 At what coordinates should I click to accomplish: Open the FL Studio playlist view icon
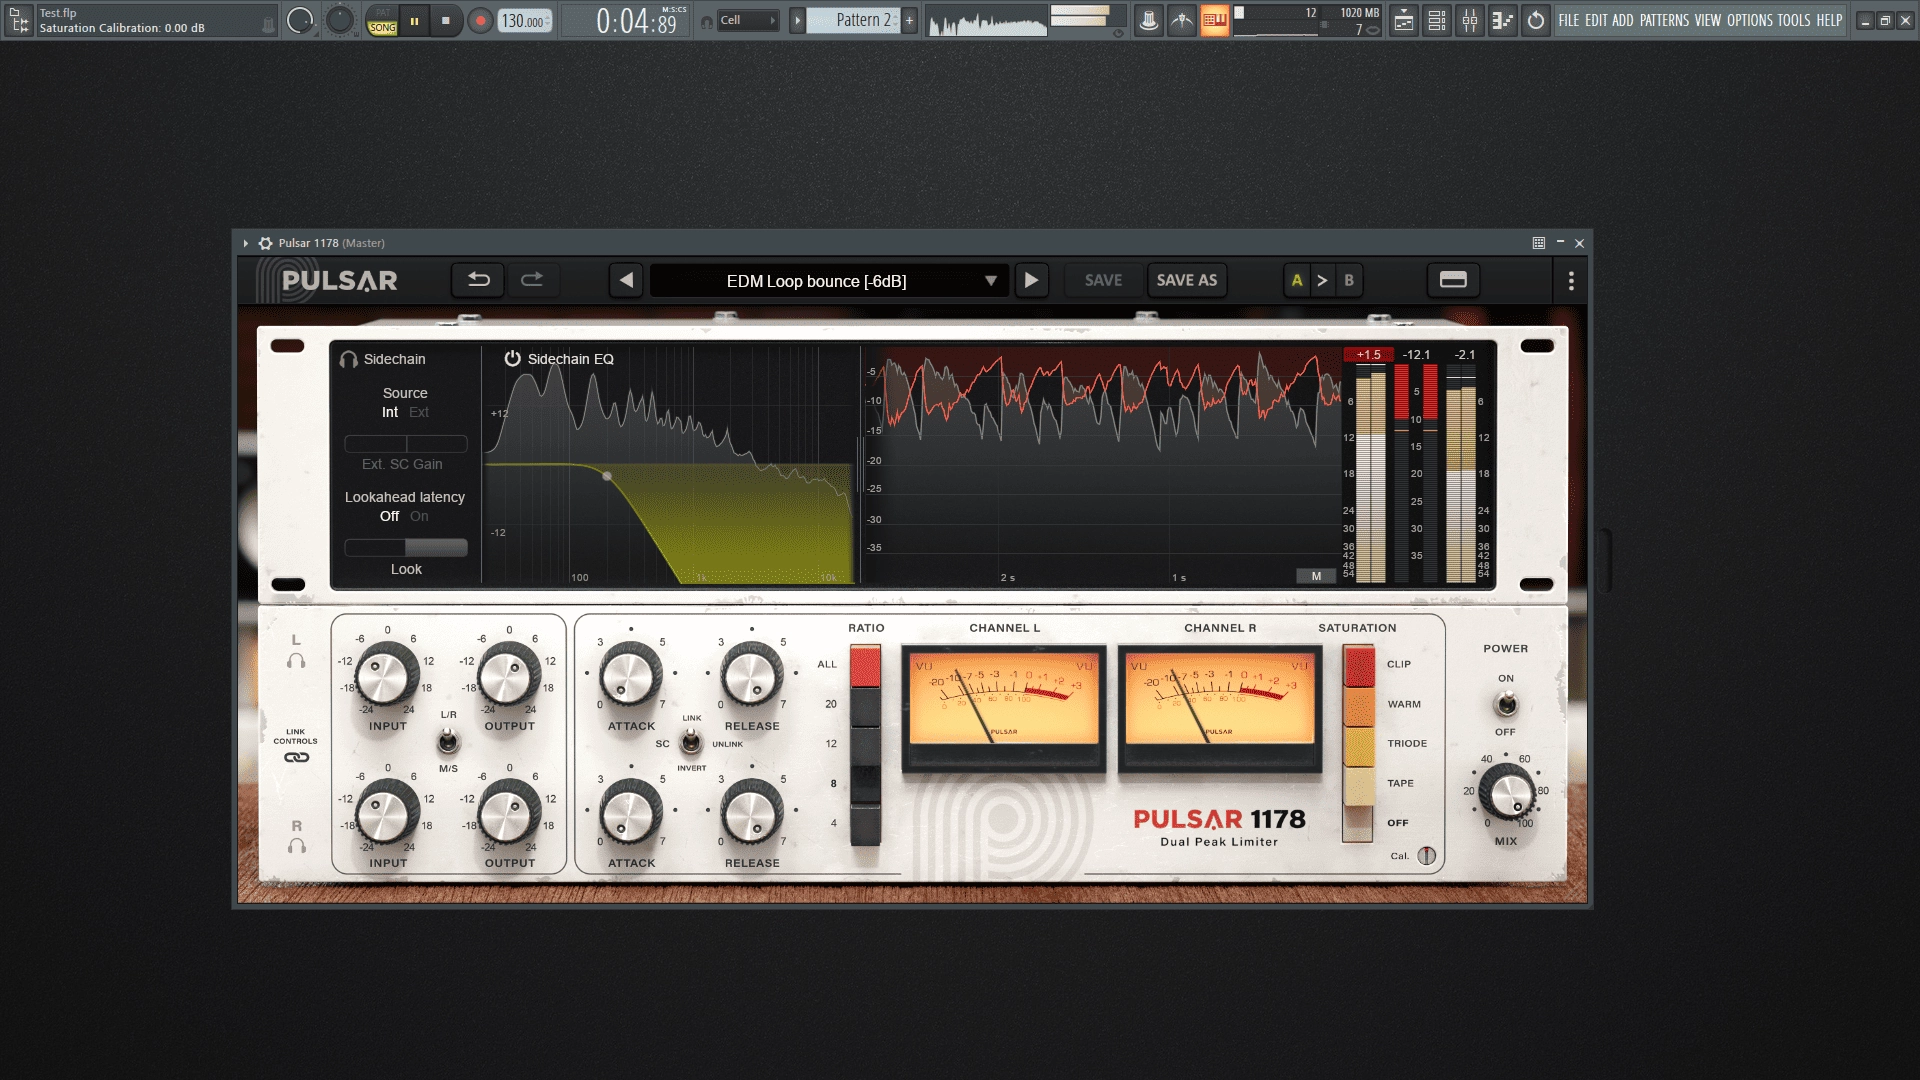pyautogui.click(x=1404, y=20)
